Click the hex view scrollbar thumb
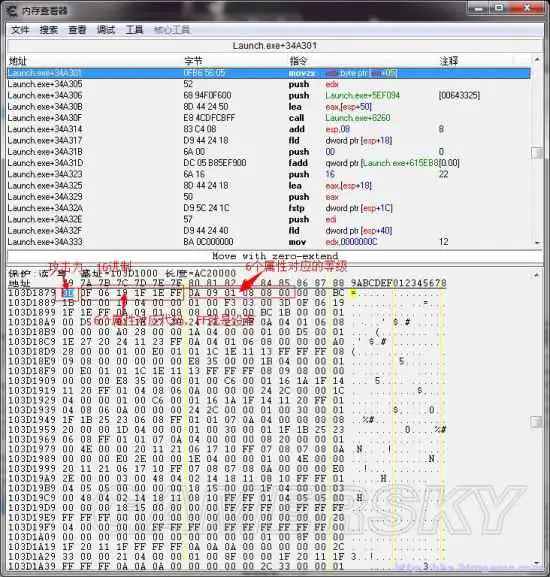 tap(537, 422)
